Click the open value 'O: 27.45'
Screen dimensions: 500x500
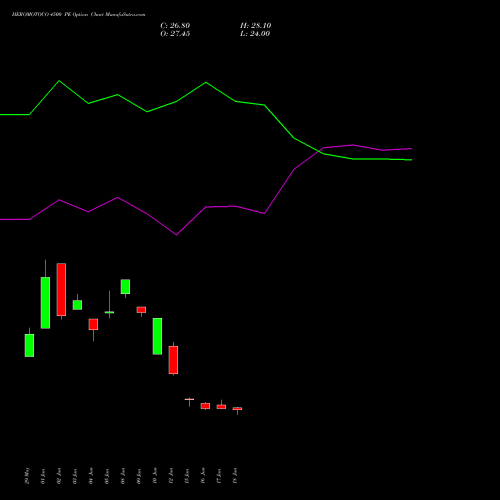(x=175, y=34)
